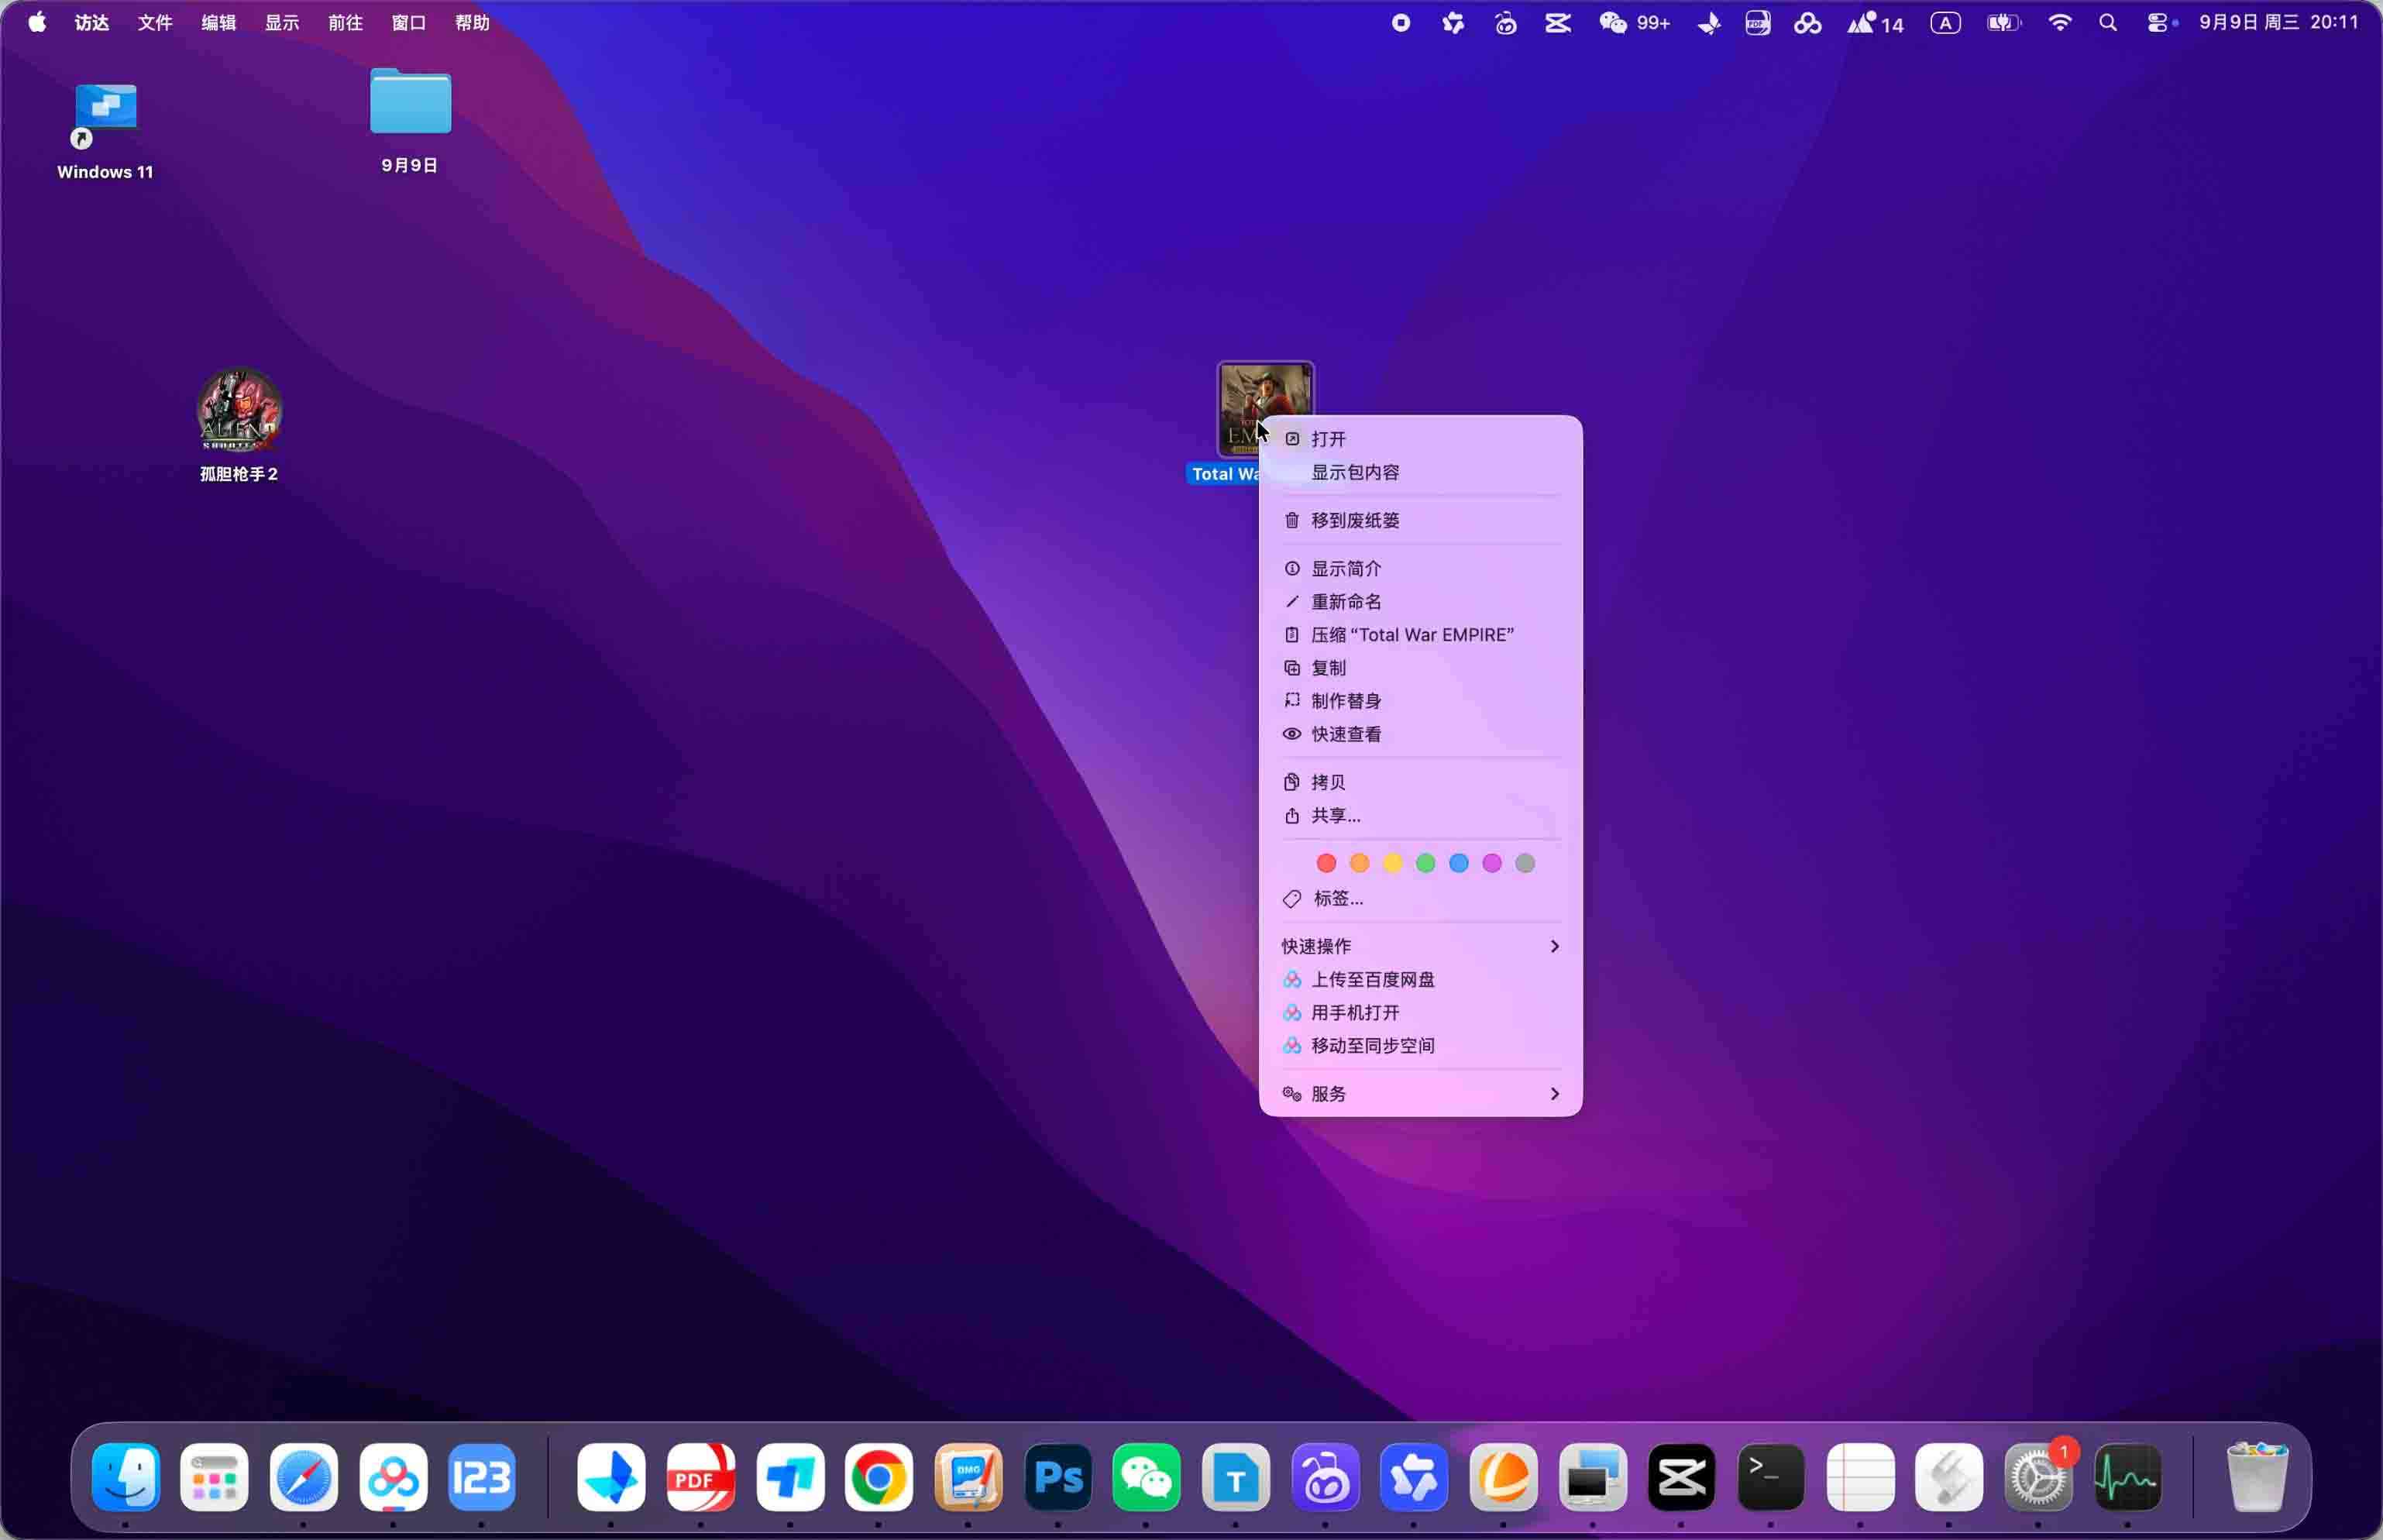
Task: Open Finder from the Dock
Action: click(x=126, y=1477)
